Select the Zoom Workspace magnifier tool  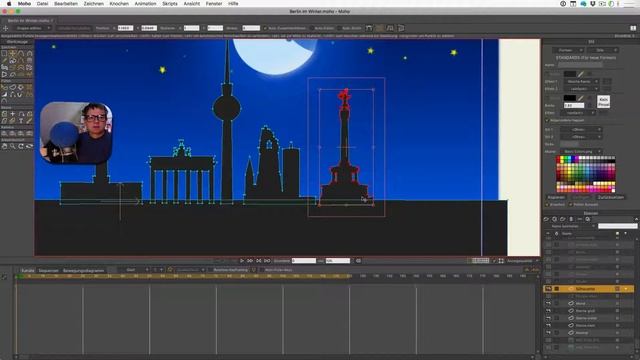click(13, 146)
